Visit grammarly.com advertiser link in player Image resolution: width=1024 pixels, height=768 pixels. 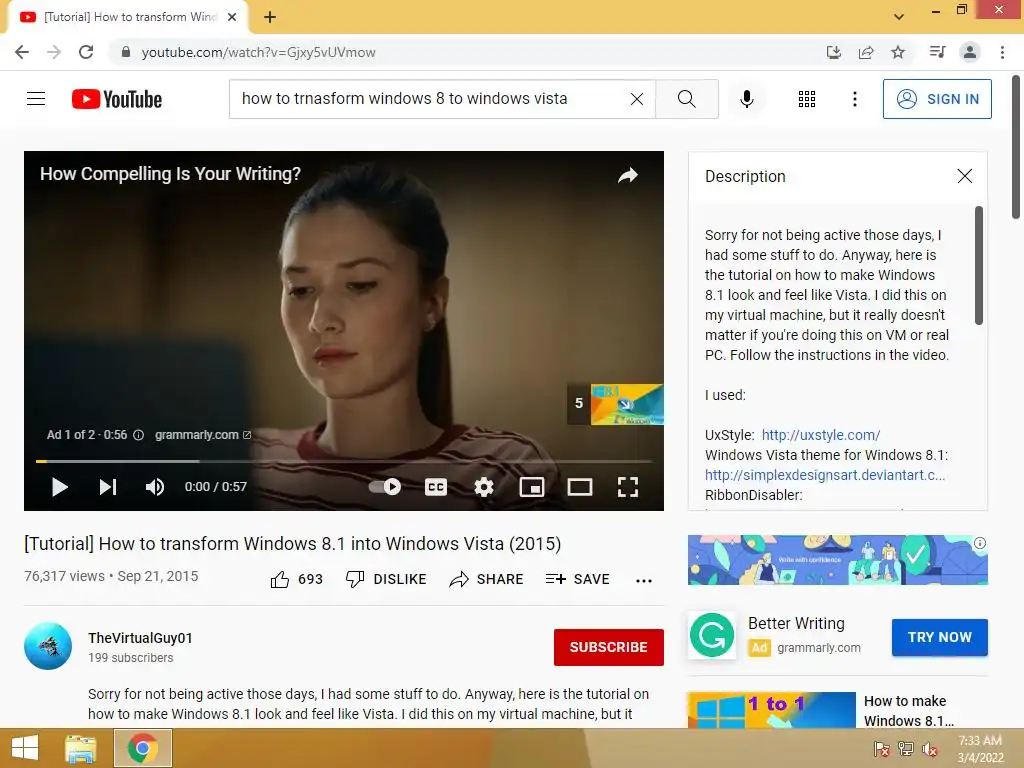click(x=202, y=435)
